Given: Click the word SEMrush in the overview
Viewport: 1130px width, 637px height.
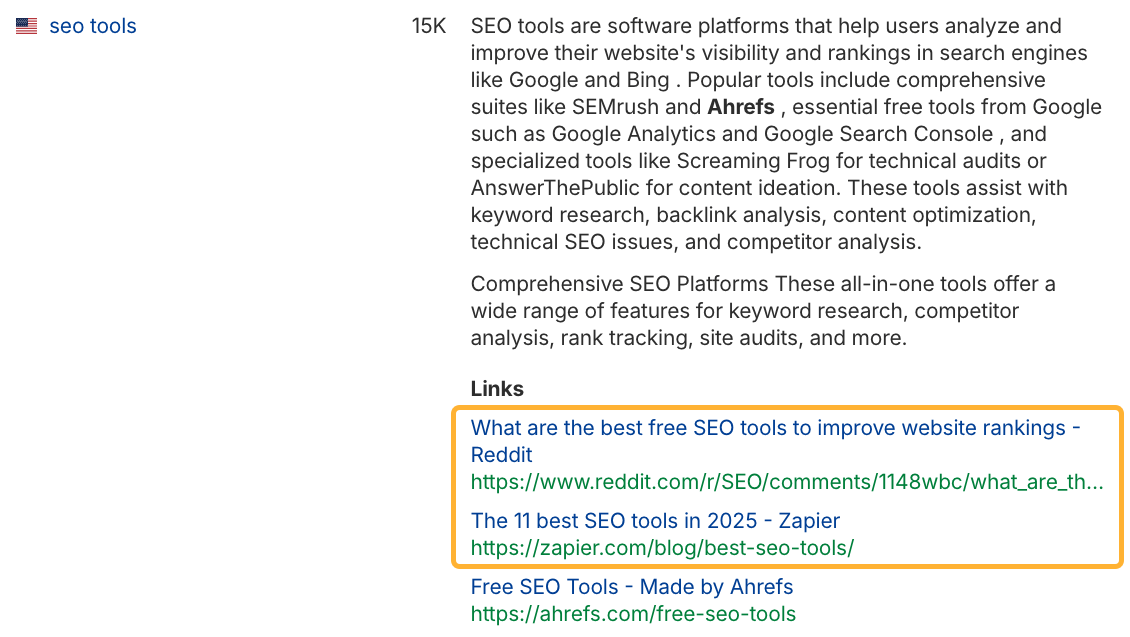Looking at the screenshot, I should click(x=615, y=107).
